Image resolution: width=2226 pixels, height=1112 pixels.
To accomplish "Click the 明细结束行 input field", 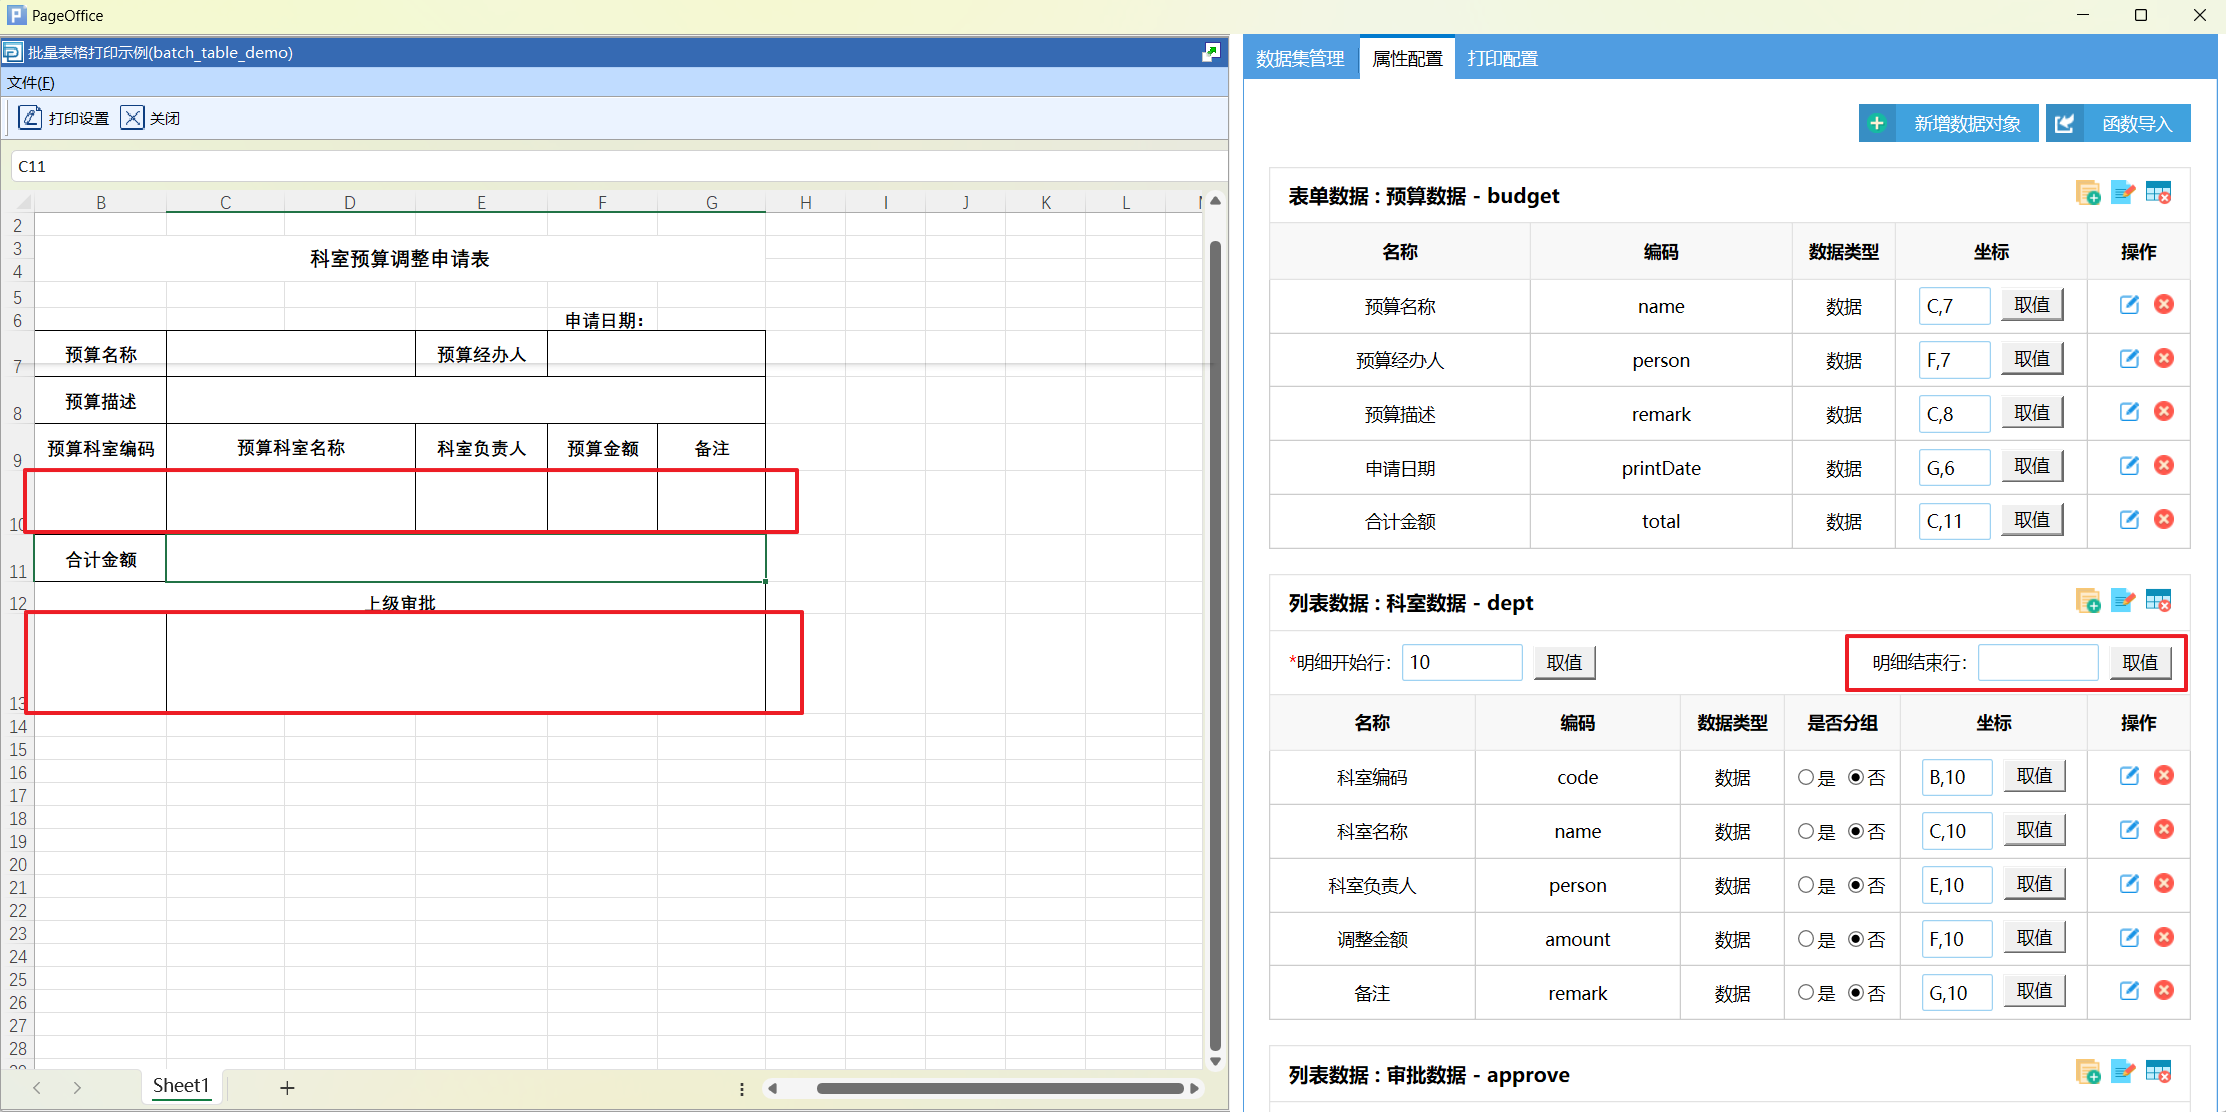I will pyautogui.click(x=2037, y=663).
